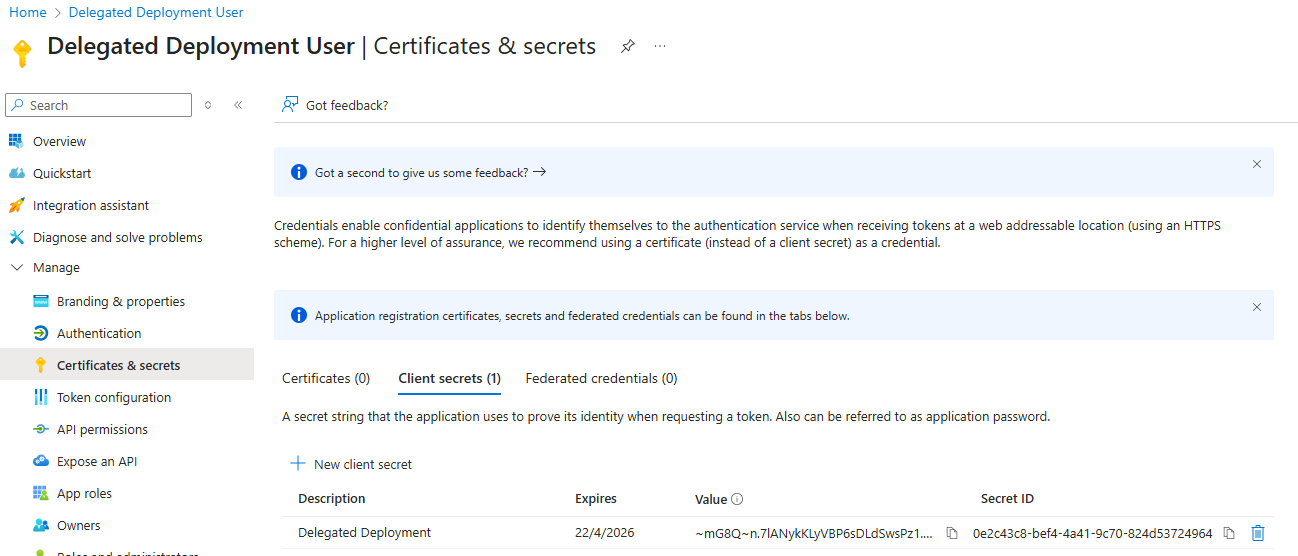Switch to the Federated credentials tab

point(601,379)
